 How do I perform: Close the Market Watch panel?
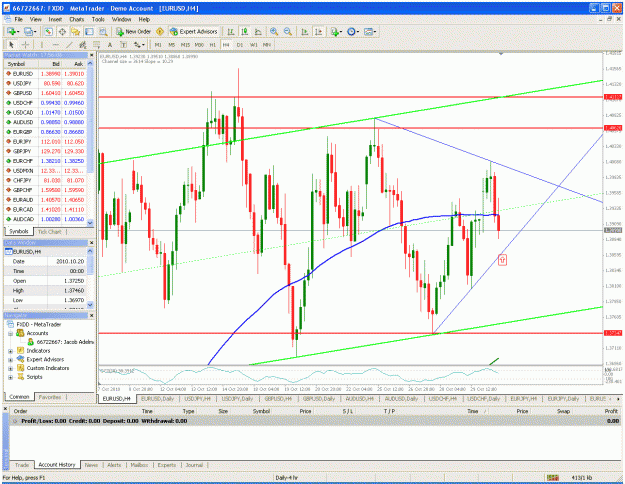(92, 55)
